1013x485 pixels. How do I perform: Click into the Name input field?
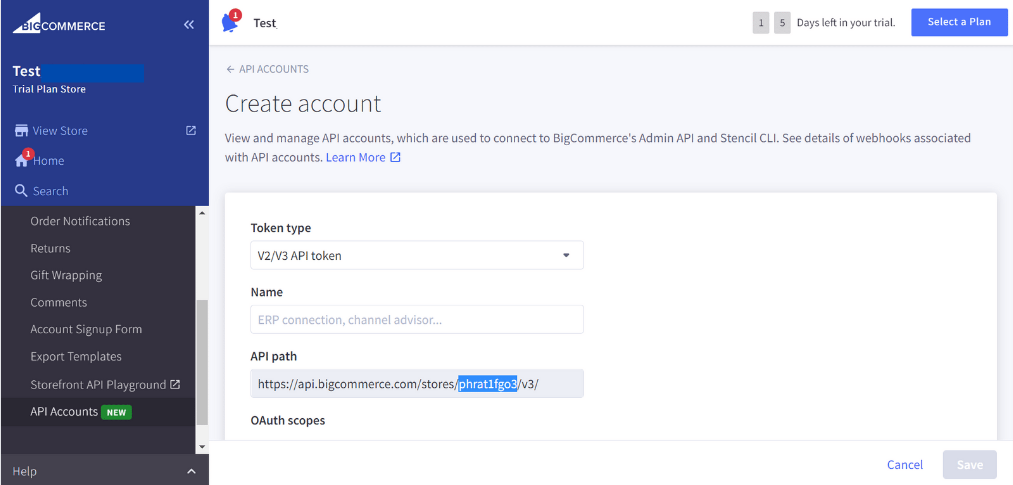(x=416, y=320)
